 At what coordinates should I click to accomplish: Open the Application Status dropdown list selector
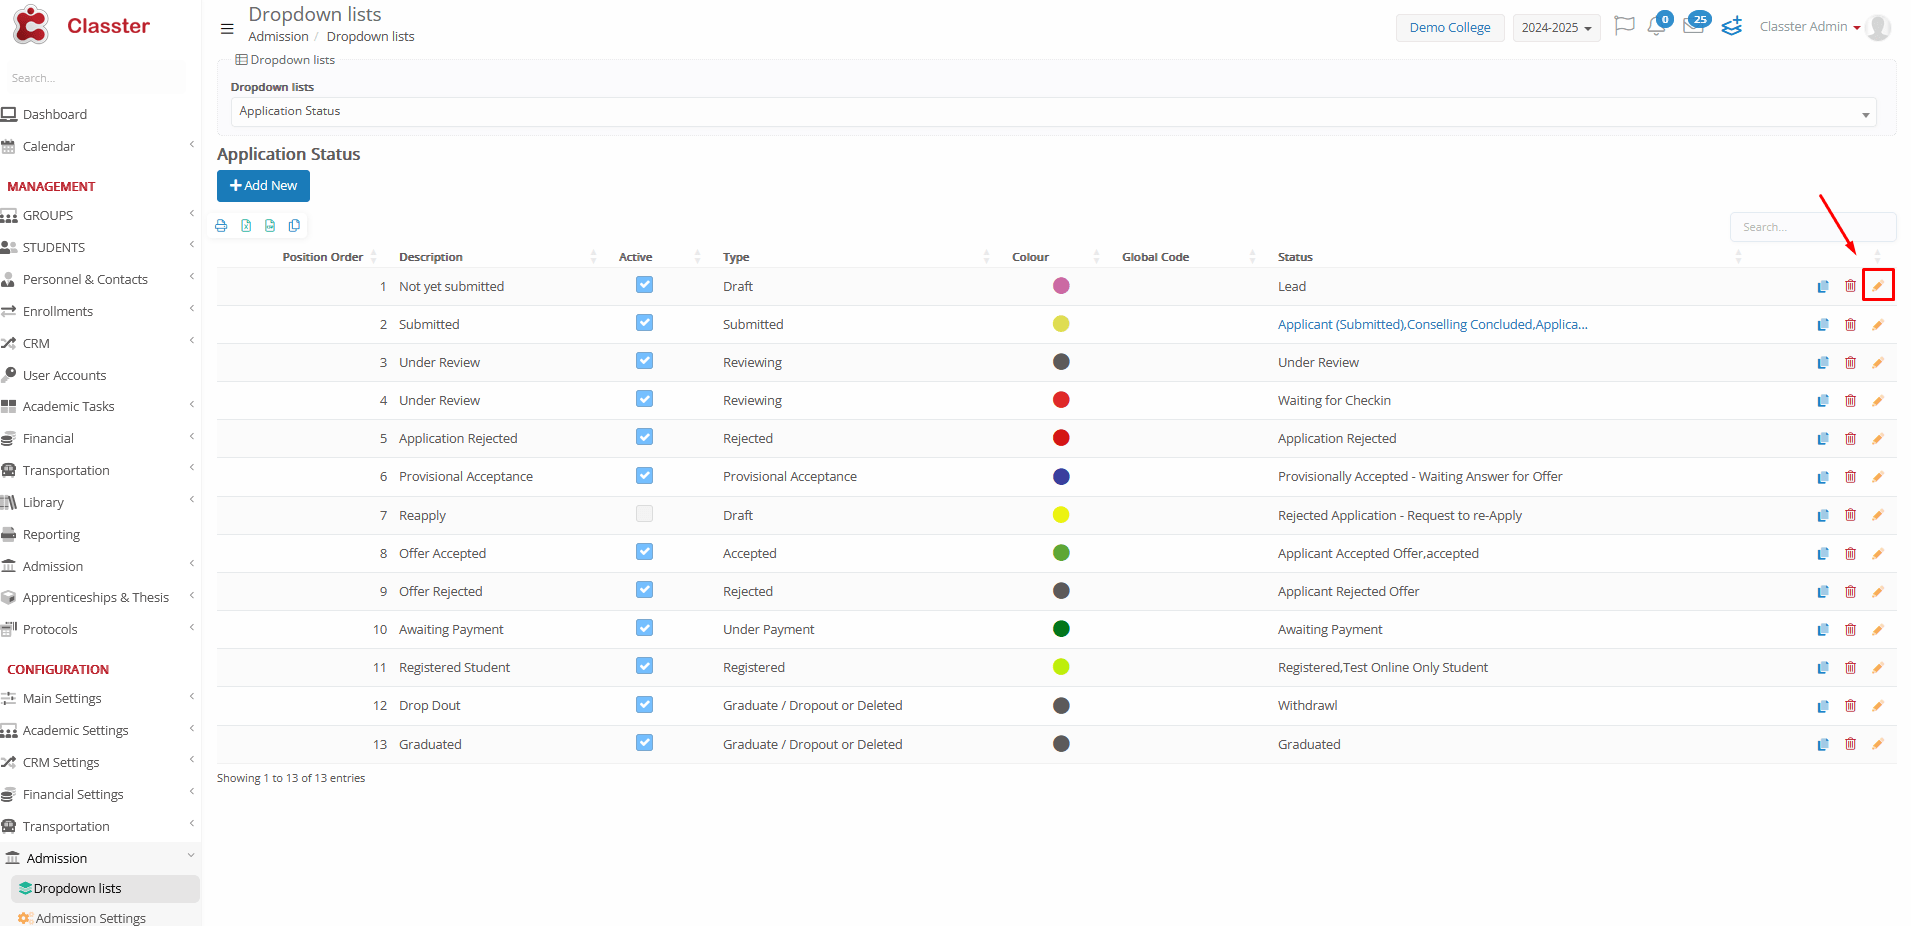point(1052,112)
